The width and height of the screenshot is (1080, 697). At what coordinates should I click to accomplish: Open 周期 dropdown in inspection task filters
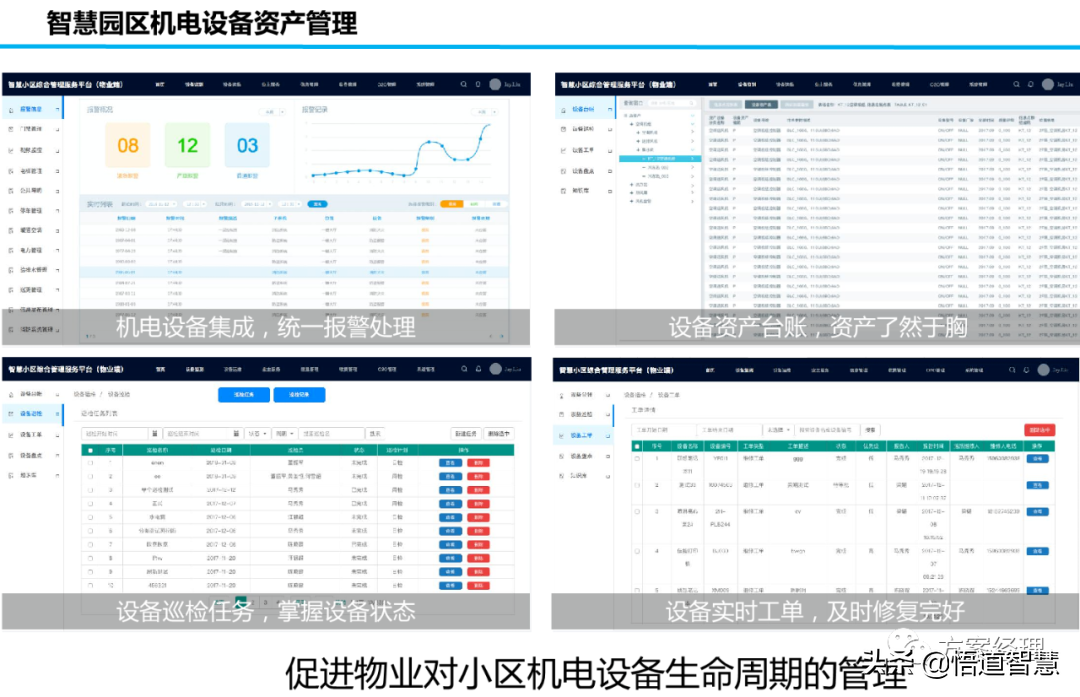pyautogui.click(x=285, y=433)
